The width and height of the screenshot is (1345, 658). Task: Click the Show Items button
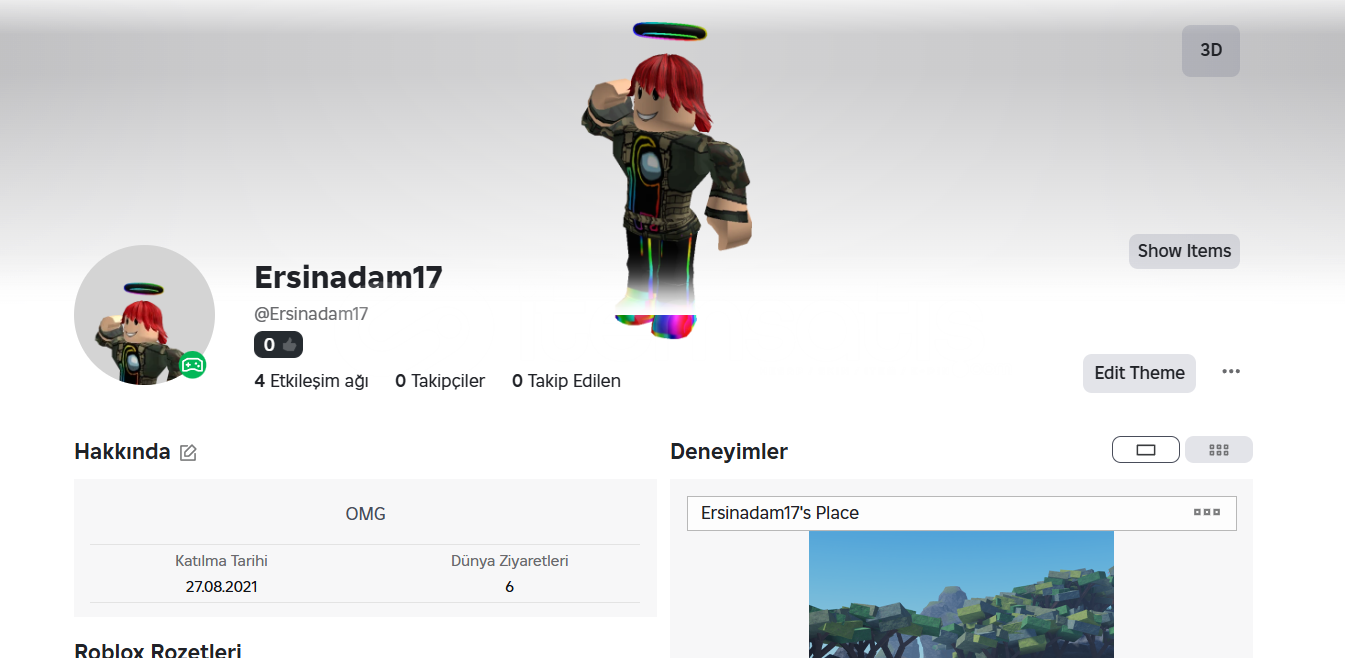click(x=1184, y=251)
